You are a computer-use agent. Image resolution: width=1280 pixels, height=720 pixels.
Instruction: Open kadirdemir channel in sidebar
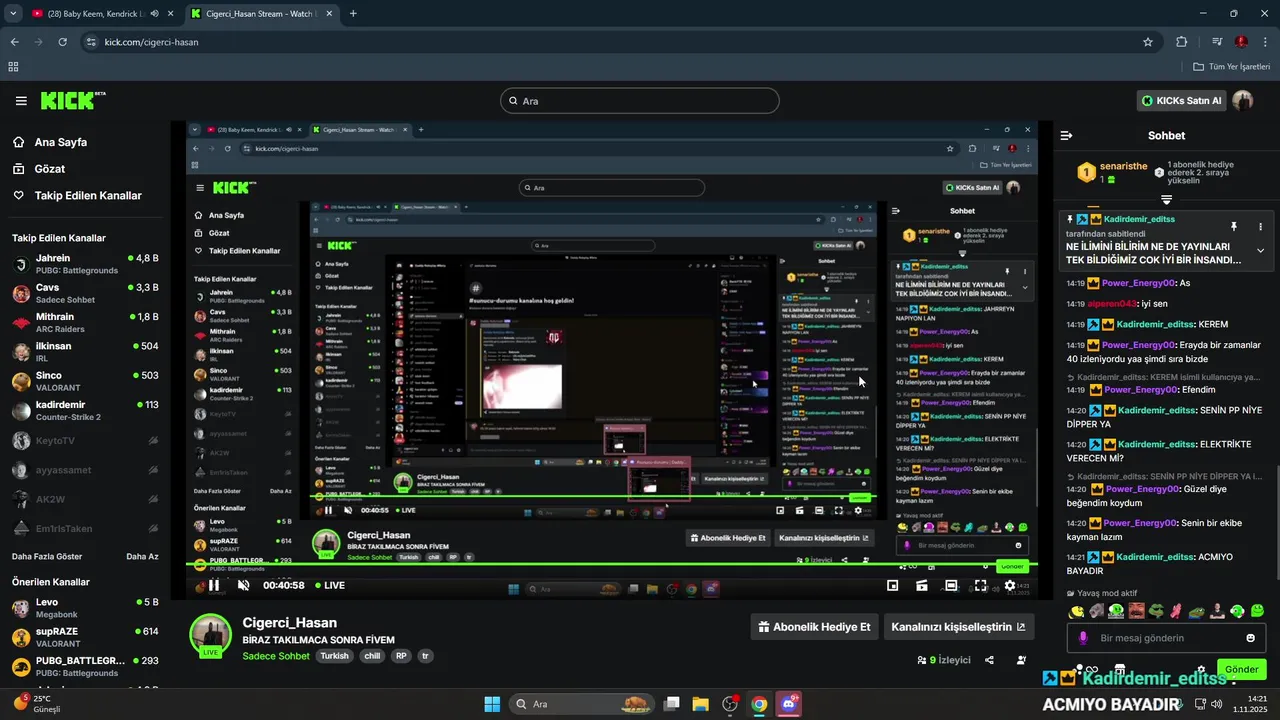85,410
